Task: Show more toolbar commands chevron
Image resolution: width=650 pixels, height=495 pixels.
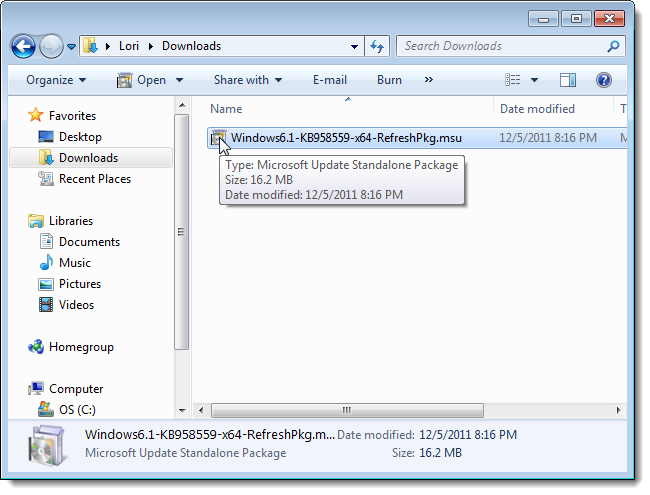Action: pos(429,80)
